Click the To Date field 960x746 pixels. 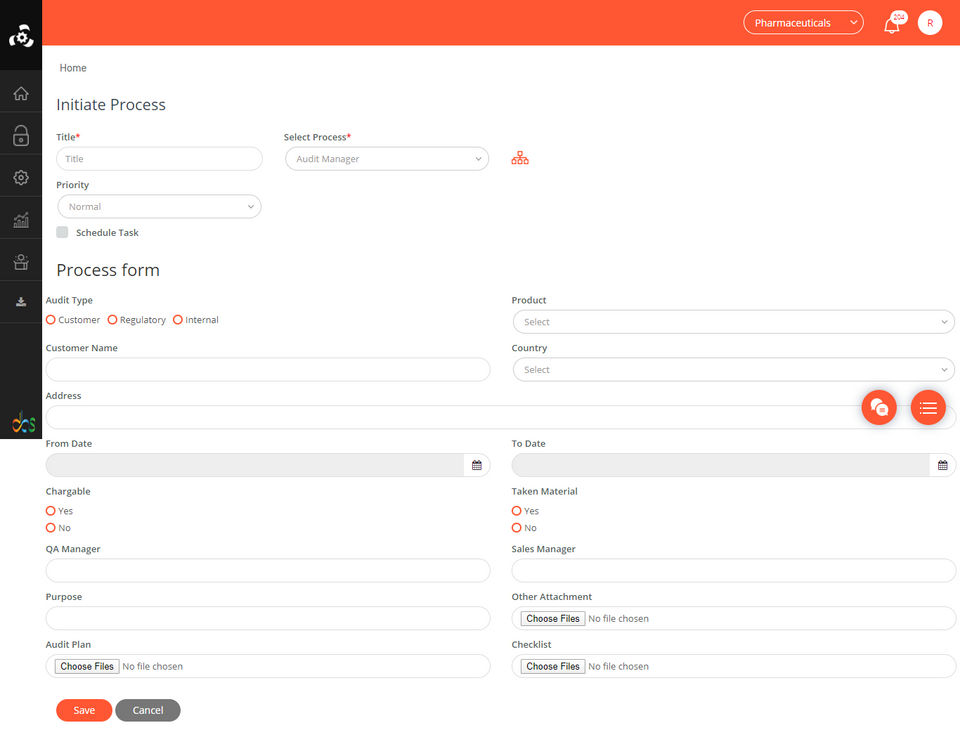(x=721, y=465)
